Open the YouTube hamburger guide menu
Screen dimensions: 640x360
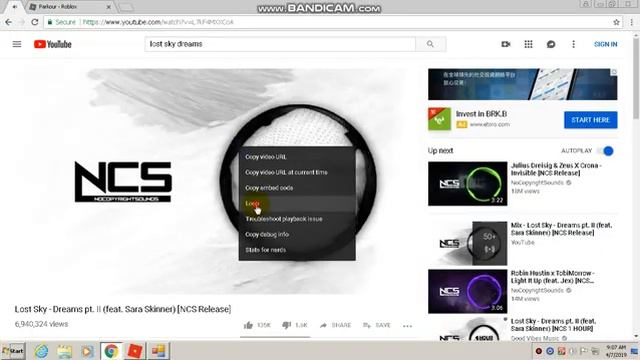point(17,44)
